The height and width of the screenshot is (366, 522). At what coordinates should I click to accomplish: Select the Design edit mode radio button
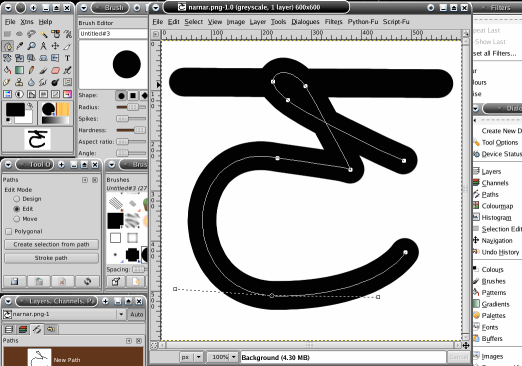(16, 199)
